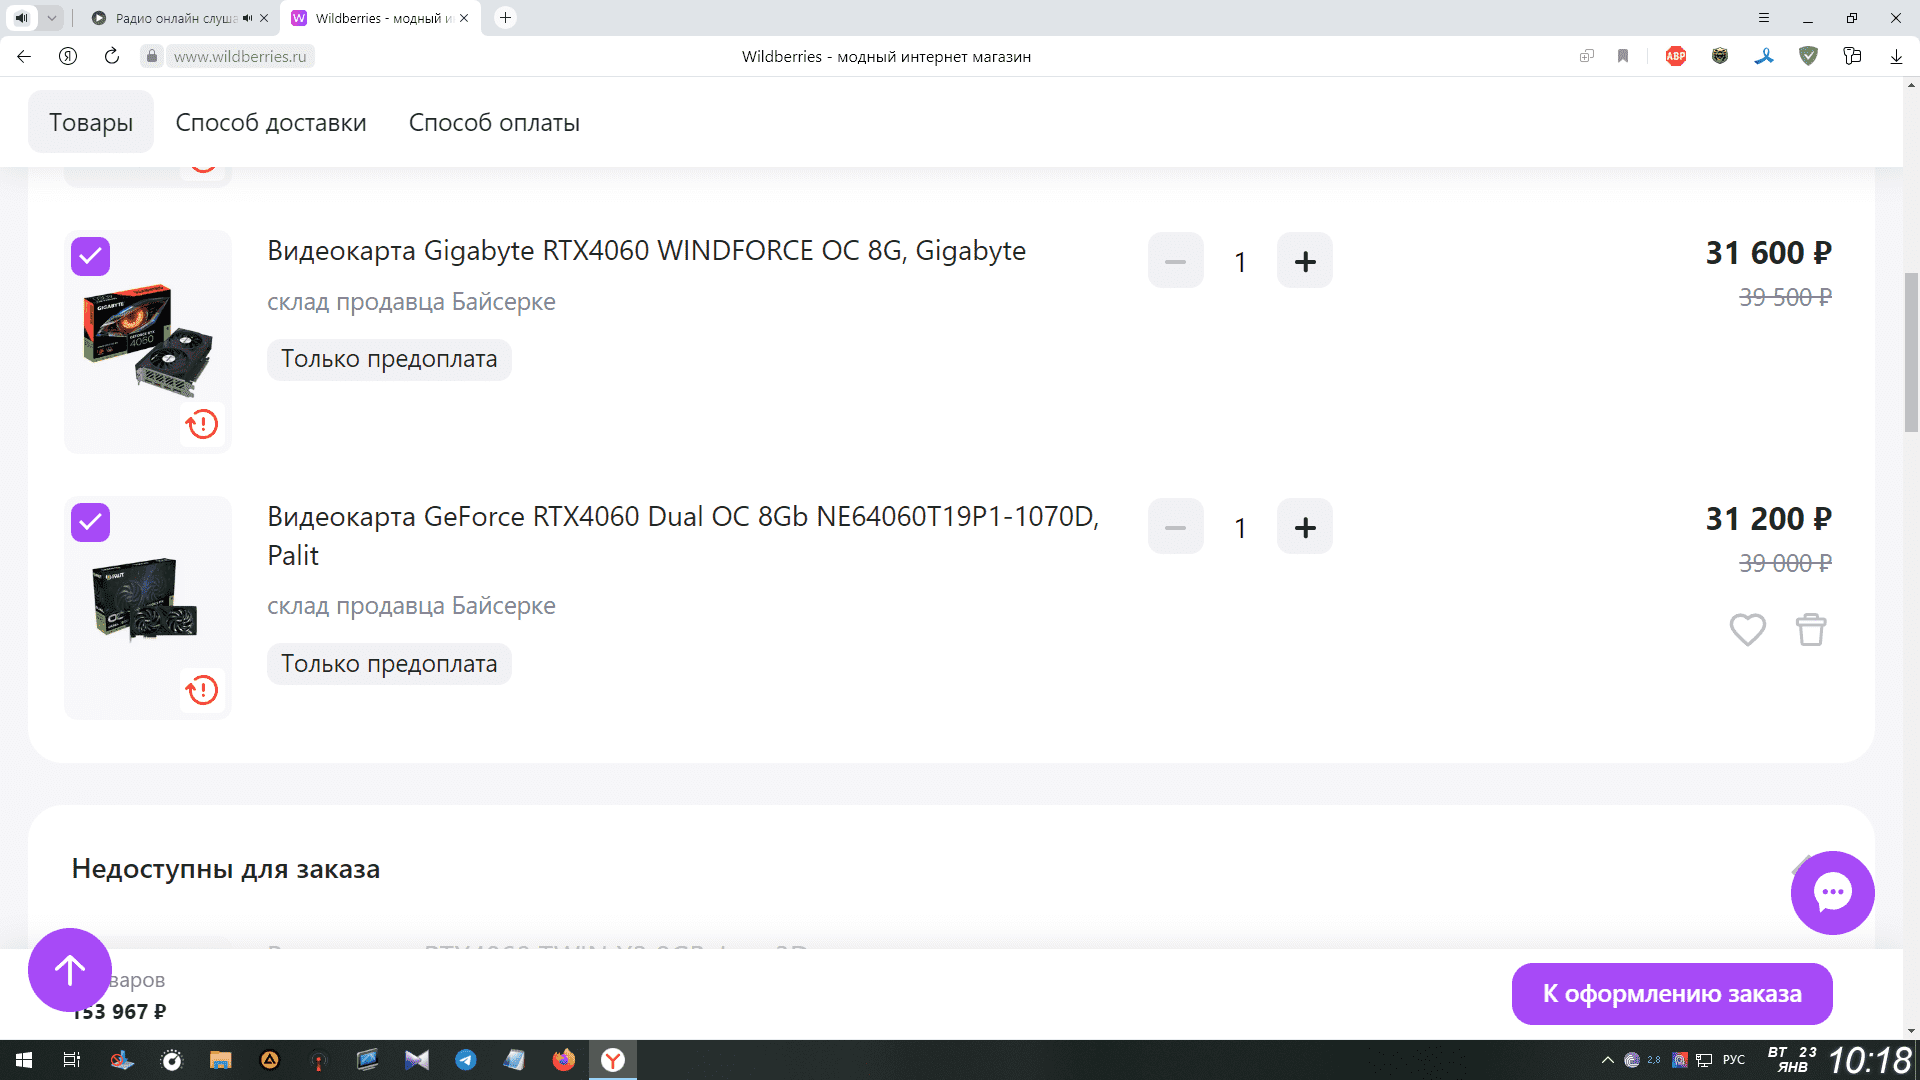This screenshot has width=1920, height=1080.
Task: Add Palit RTX4060 to favorites heart
Action: [x=1747, y=630]
